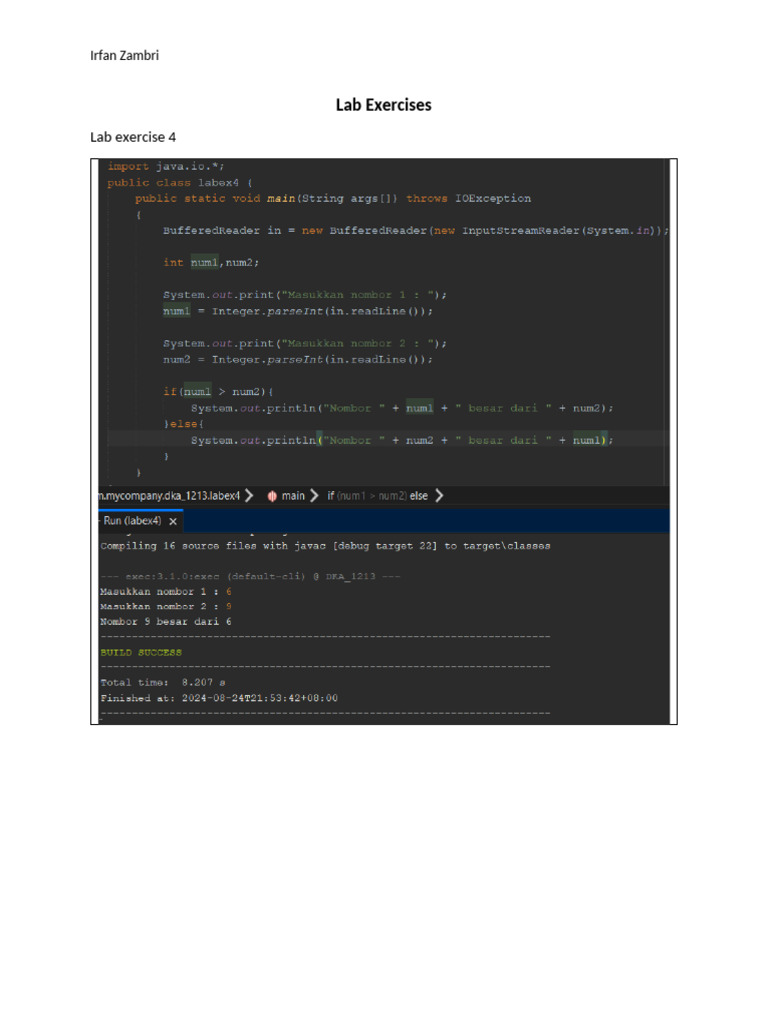Close the Run (labex4) output tab

[x=173, y=521]
